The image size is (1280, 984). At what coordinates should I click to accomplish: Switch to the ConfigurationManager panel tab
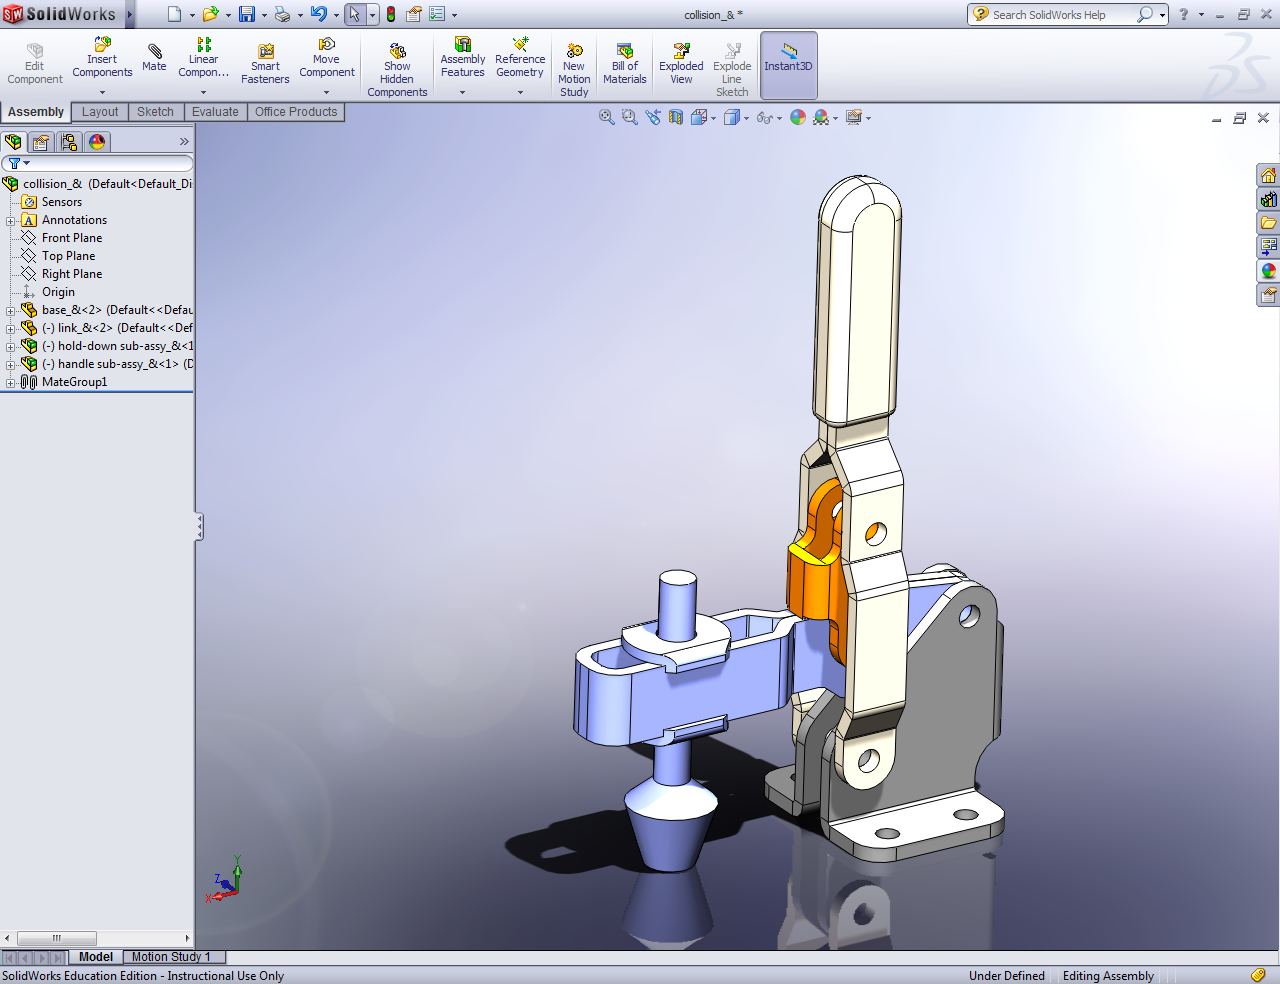(69, 142)
